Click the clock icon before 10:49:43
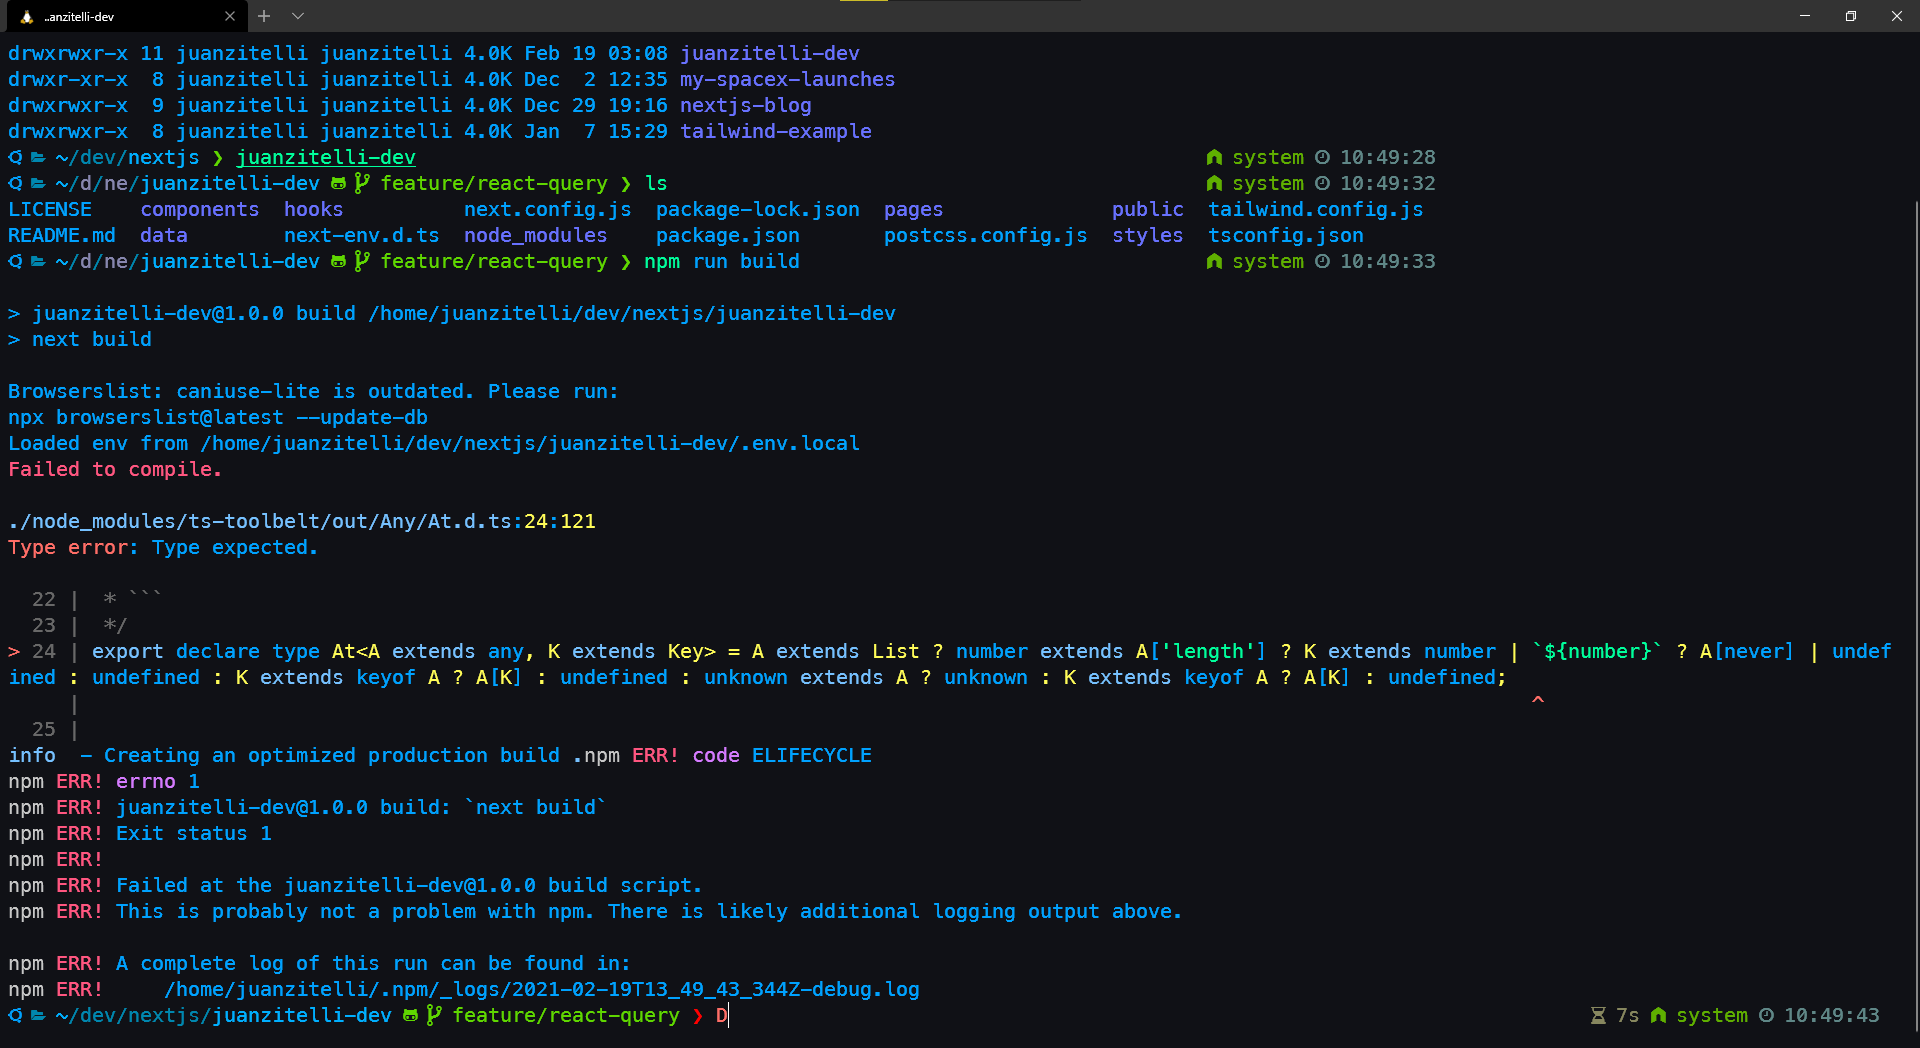The width and height of the screenshot is (1920, 1048). (x=1766, y=1015)
